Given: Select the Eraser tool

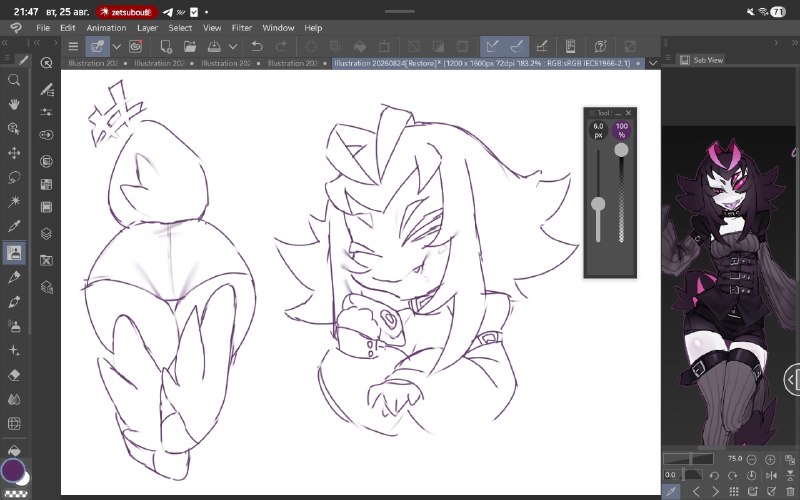Looking at the screenshot, I should coord(14,375).
